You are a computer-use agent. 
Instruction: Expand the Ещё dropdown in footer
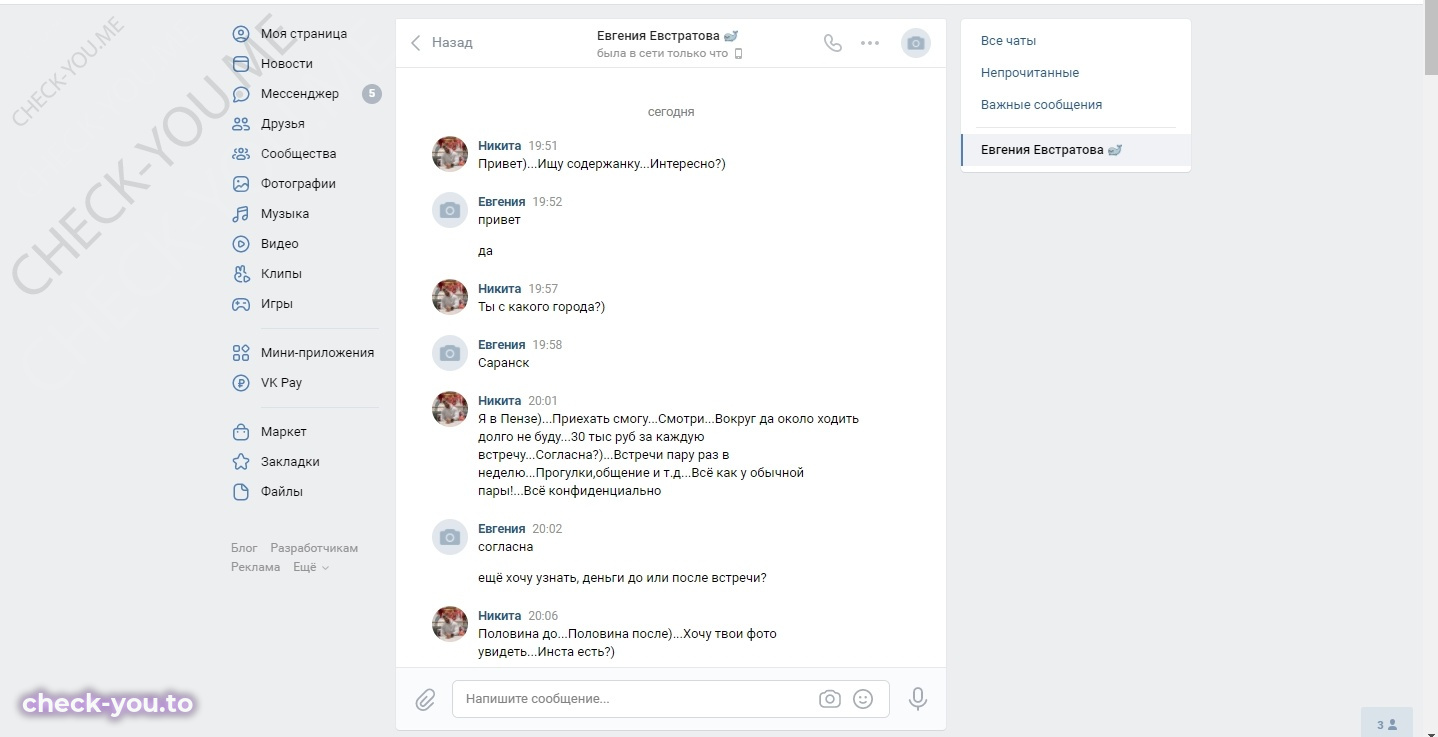(x=311, y=567)
